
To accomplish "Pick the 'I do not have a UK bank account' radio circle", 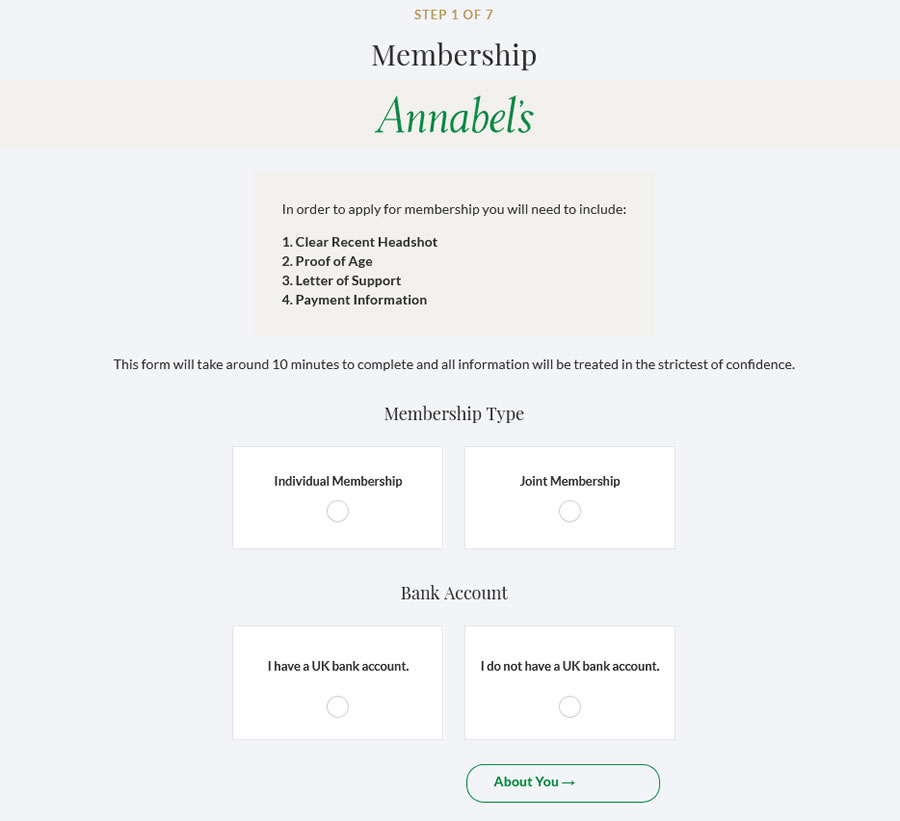I will [570, 707].
